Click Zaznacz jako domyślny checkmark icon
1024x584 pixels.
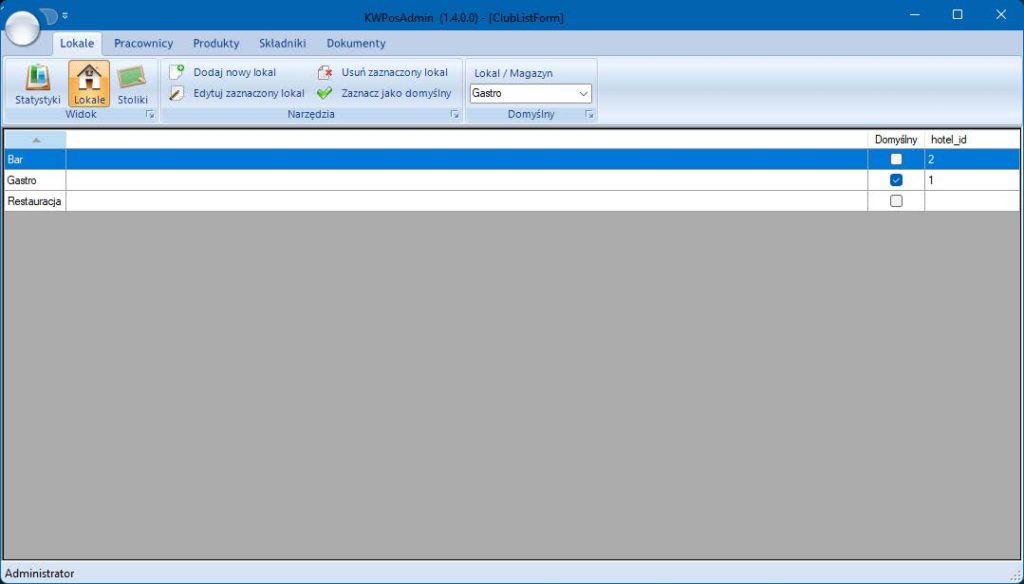pos(324,93)
